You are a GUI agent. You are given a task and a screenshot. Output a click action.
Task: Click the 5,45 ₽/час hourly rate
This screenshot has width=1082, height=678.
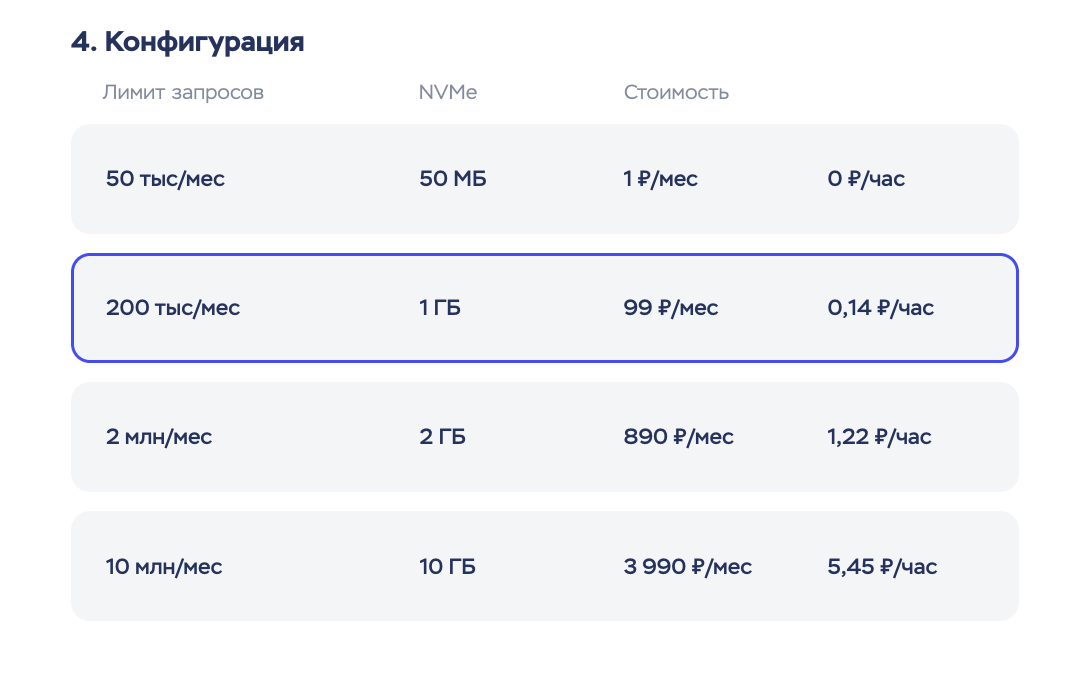tap(882, 567)
